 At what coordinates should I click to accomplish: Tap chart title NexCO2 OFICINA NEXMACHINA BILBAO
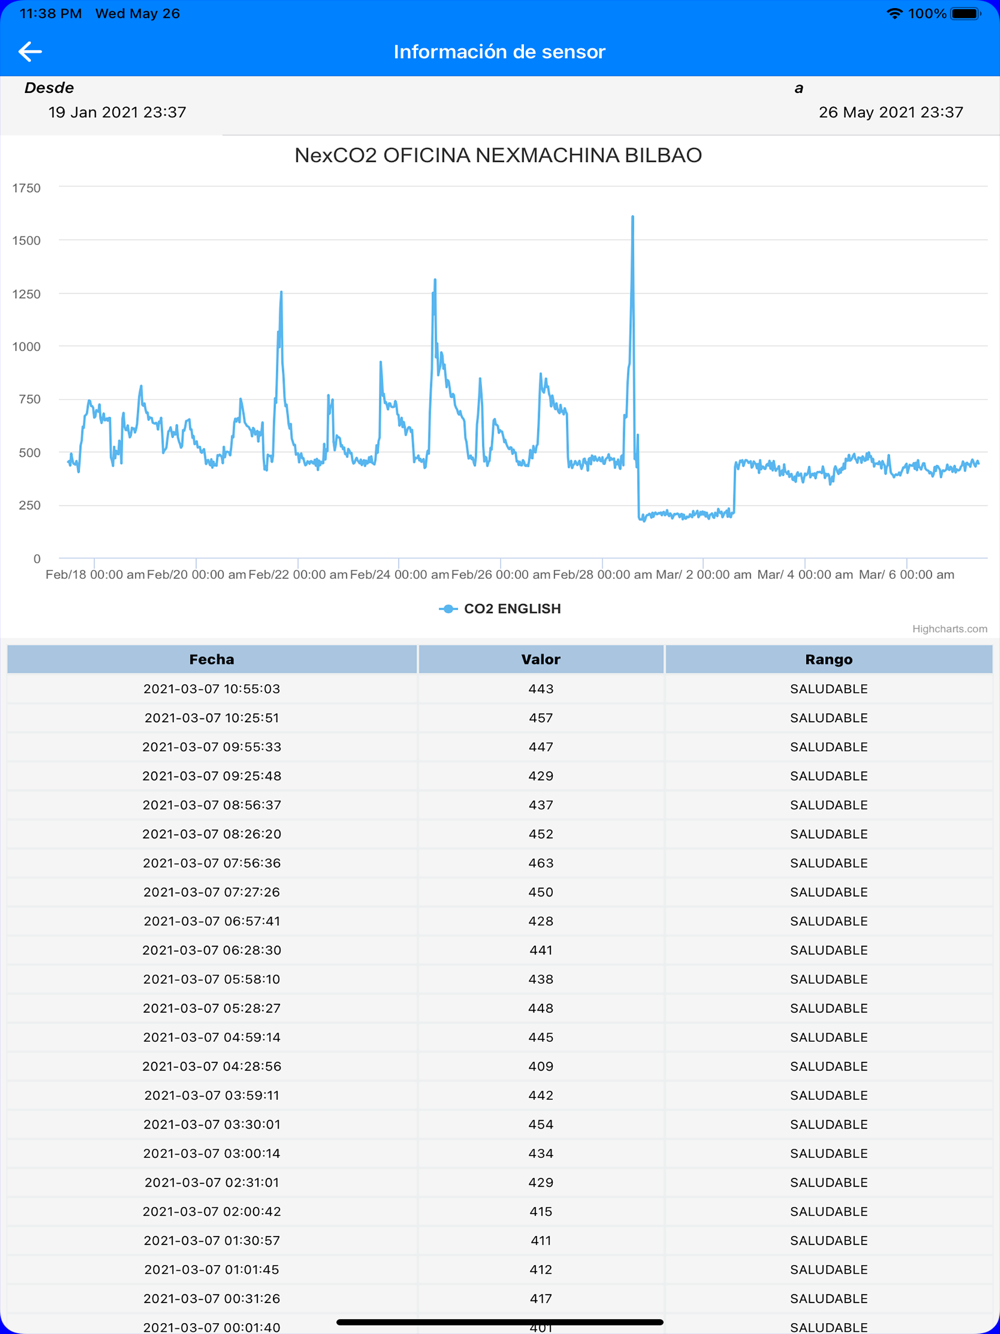498,155
